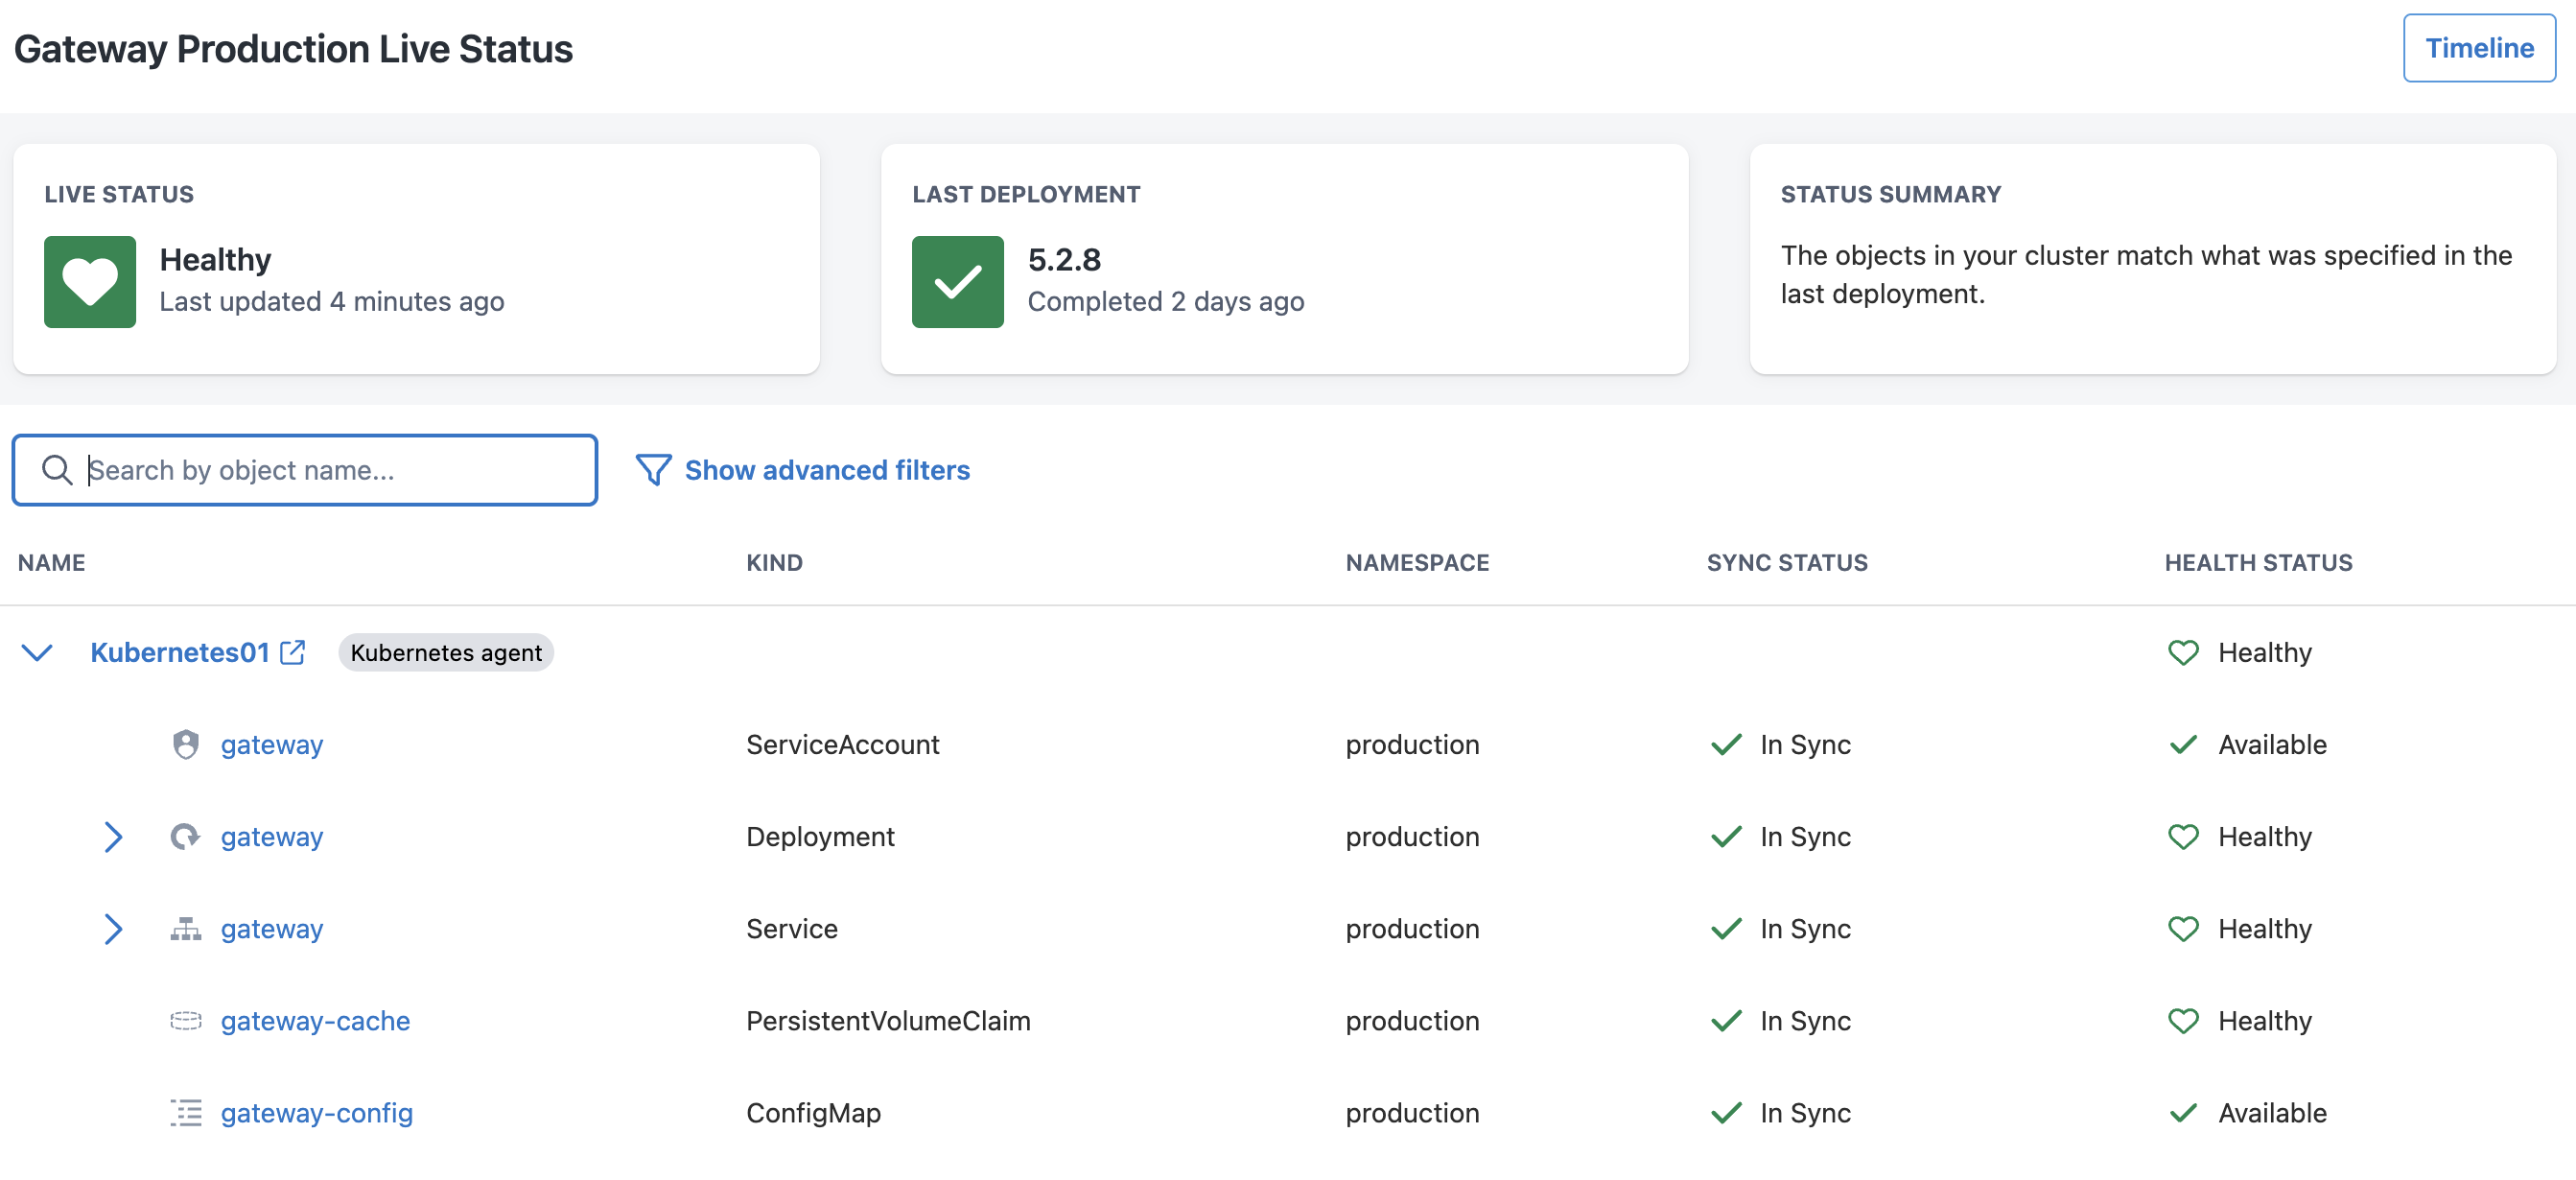The image size is (2576, 1180).
Task: Click the Deployment icon next to gateway
Action: (x=186, y=836)
